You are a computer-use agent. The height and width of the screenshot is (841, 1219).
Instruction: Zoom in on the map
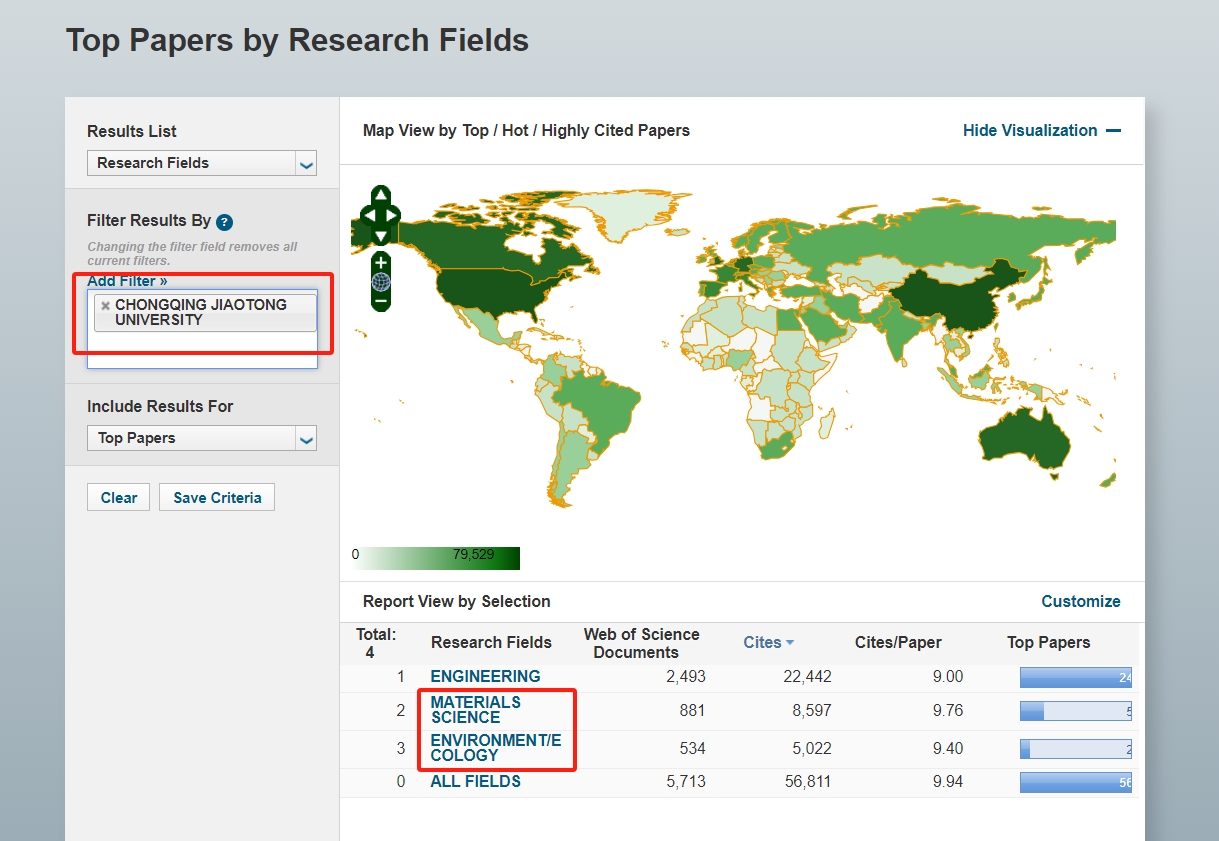pos(381,262)
